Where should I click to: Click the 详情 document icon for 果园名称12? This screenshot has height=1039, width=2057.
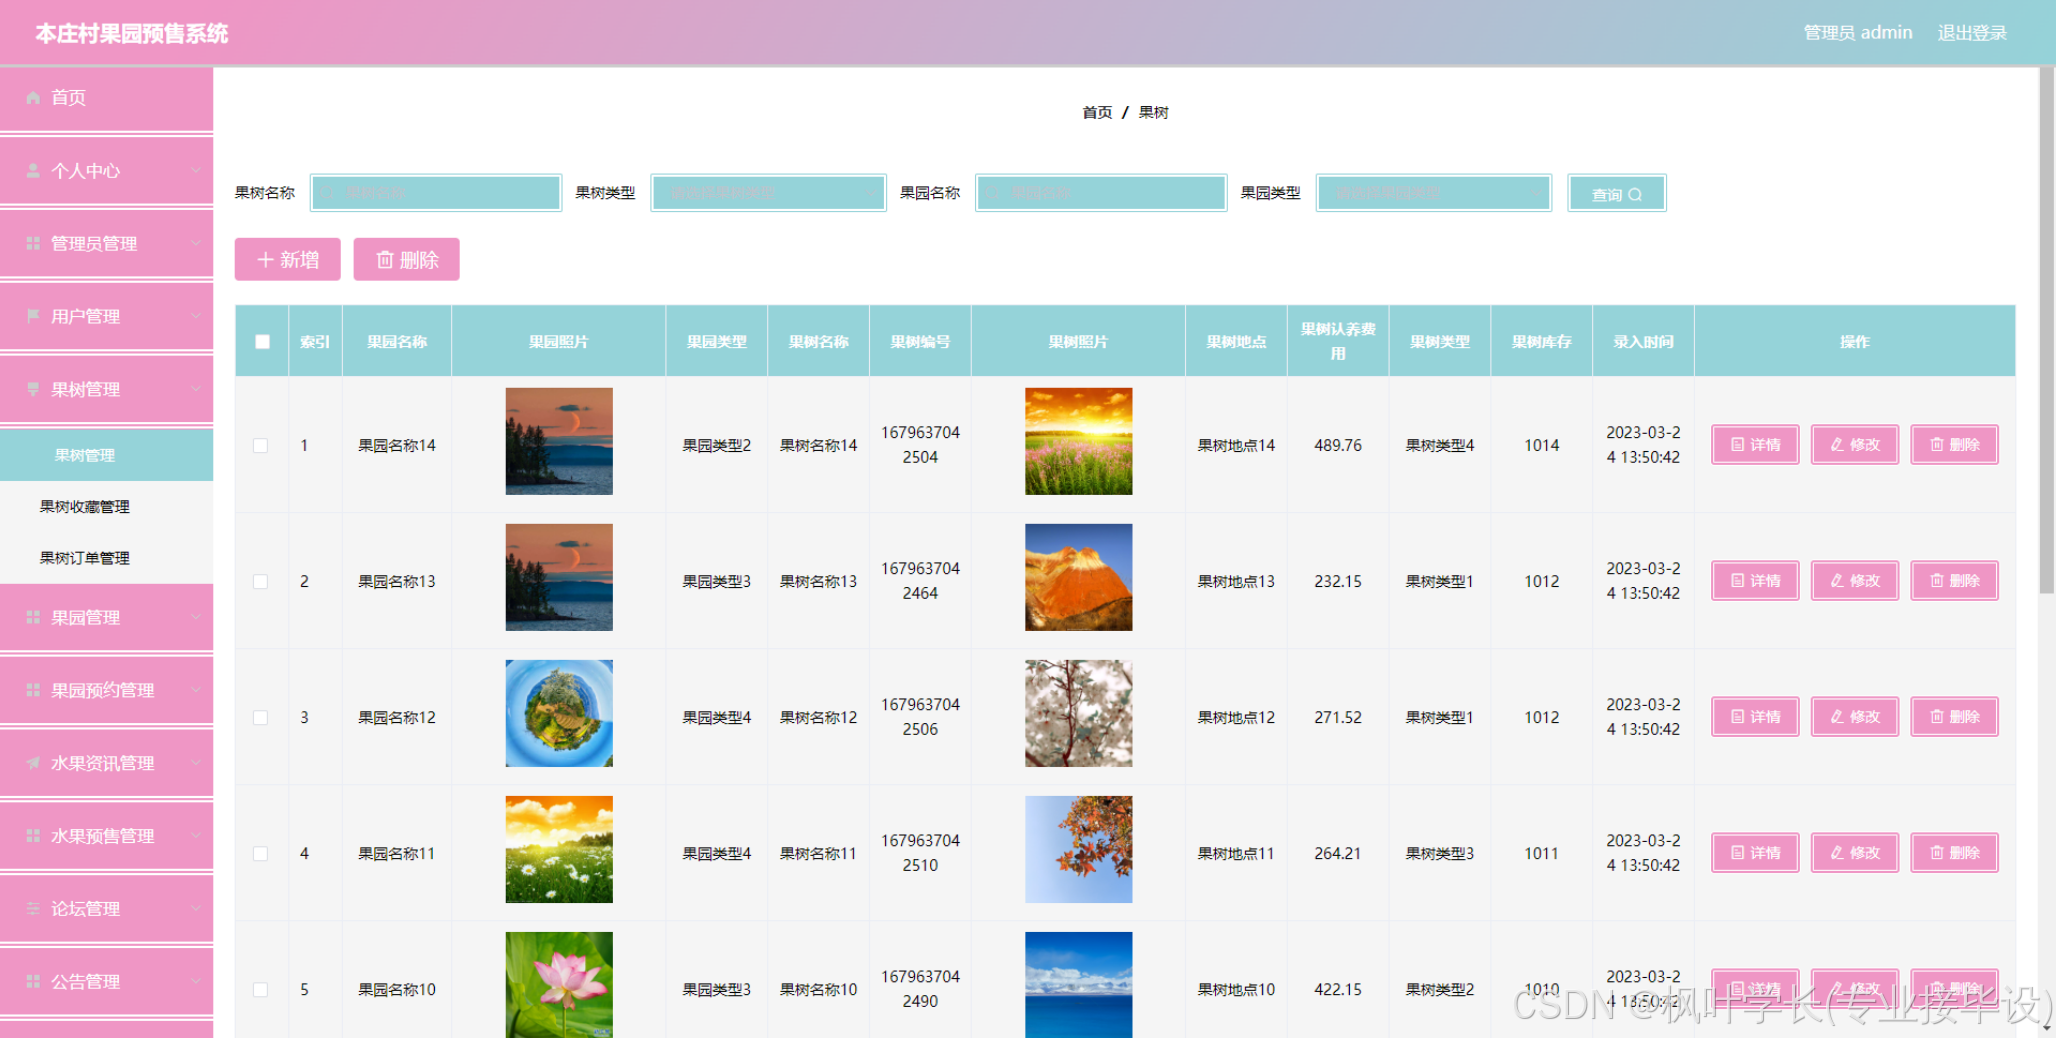pos(1737,717)
